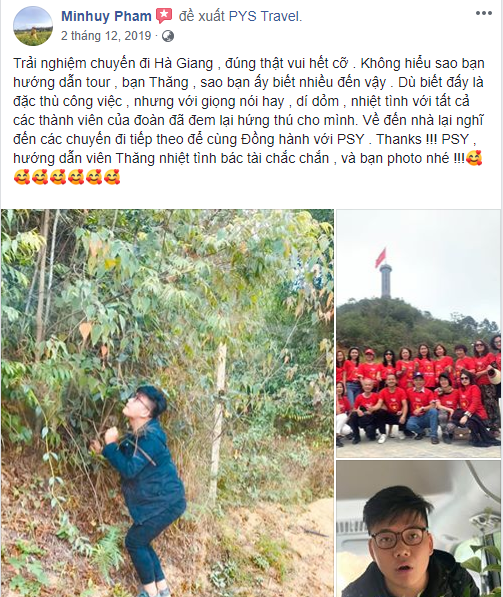Click the first line of the review text

249,63
